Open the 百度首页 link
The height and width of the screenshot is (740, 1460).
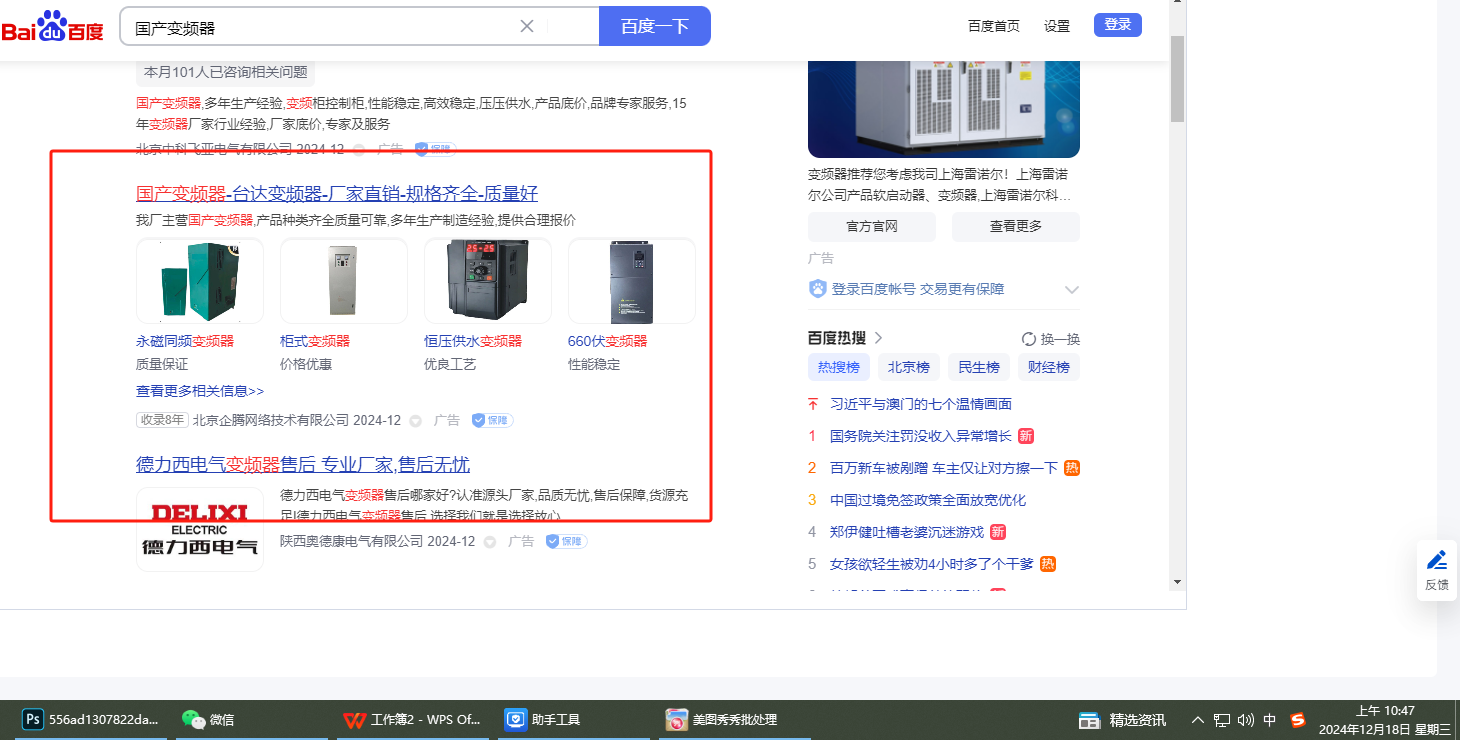point(994,26)
